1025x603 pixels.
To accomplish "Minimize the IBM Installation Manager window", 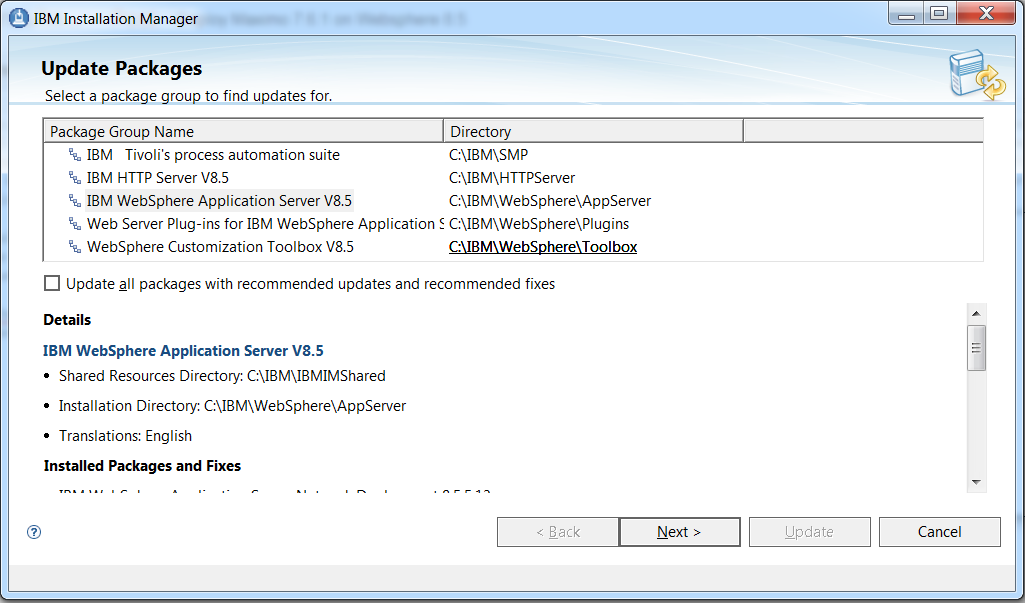I will click(906, 13).
